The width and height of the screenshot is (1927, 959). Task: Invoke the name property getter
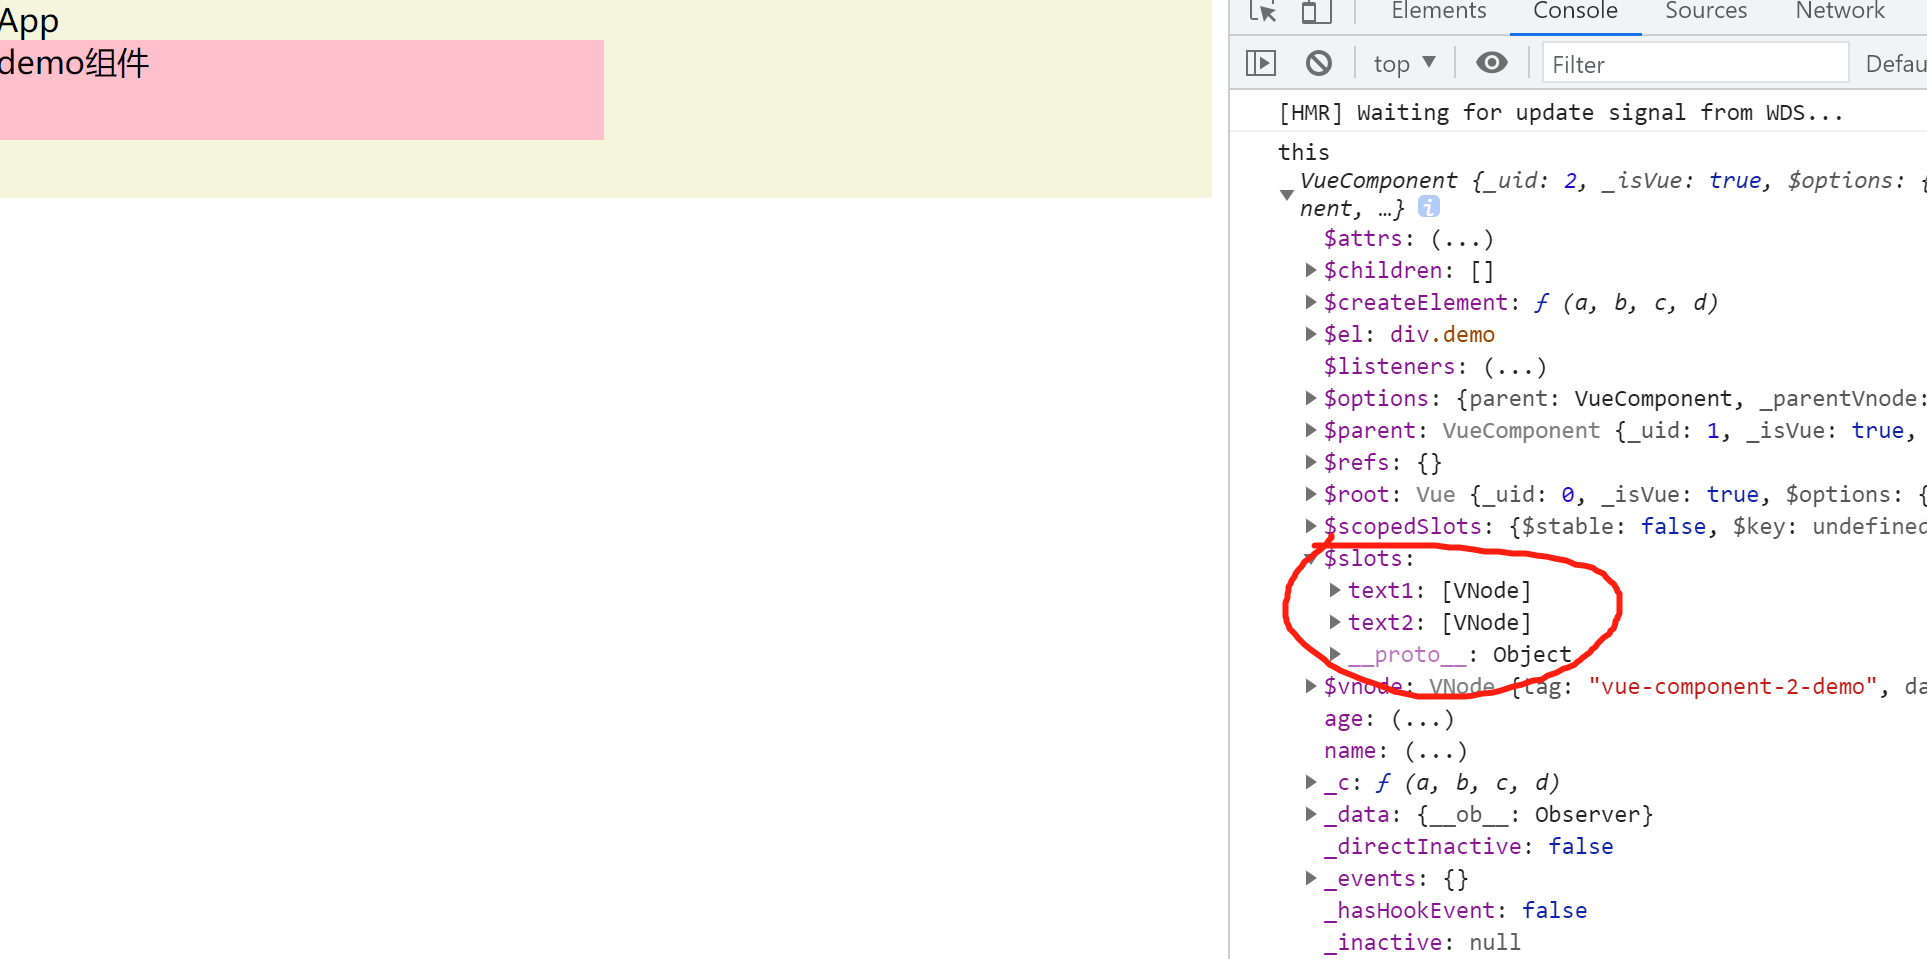coord(1435,751)
